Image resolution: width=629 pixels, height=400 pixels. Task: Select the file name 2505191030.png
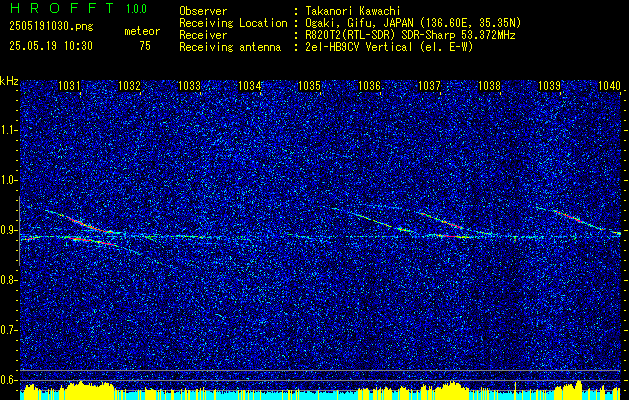(x=51, y=27)
